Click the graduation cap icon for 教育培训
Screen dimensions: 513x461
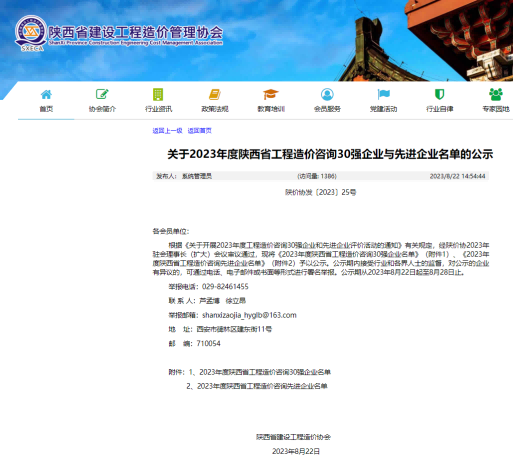pyautogui.click(x=271, y=94)
